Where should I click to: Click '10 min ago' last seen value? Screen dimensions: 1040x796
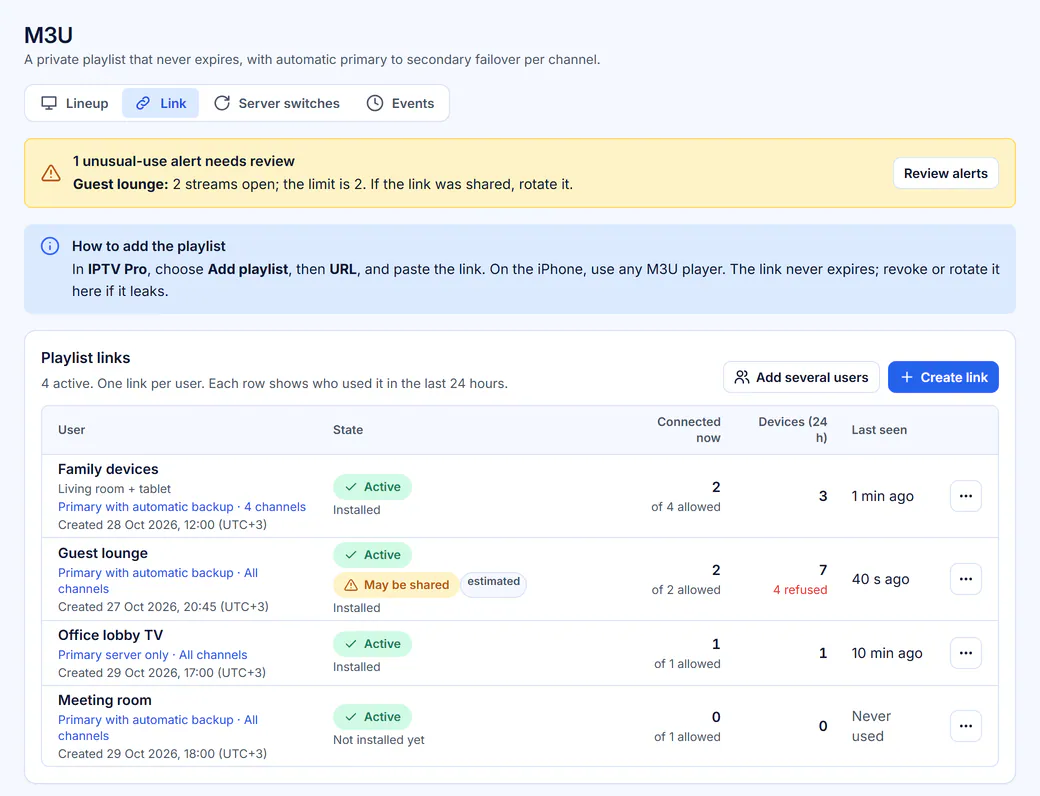pyautogui.click(x=887, y=653)
